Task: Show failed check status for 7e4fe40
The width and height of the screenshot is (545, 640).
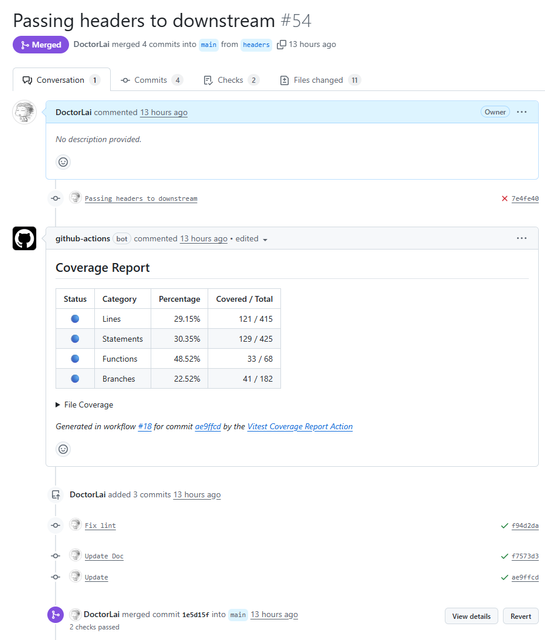Action: pos(505,198)
